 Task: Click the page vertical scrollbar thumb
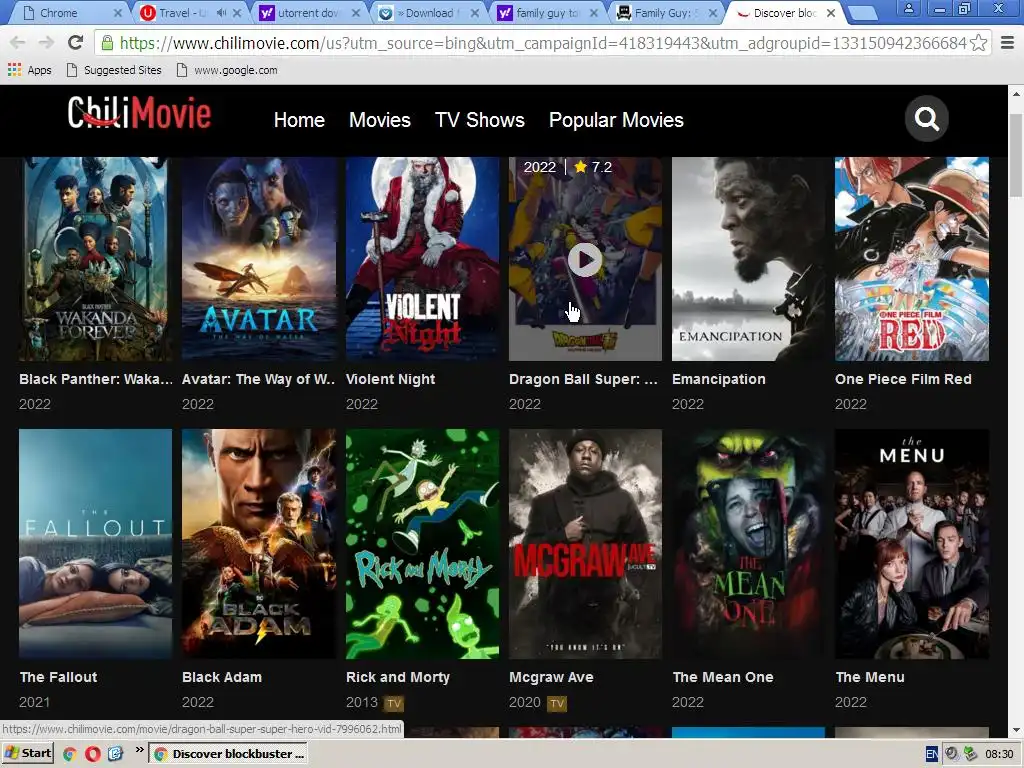[x=1016, y=155]
